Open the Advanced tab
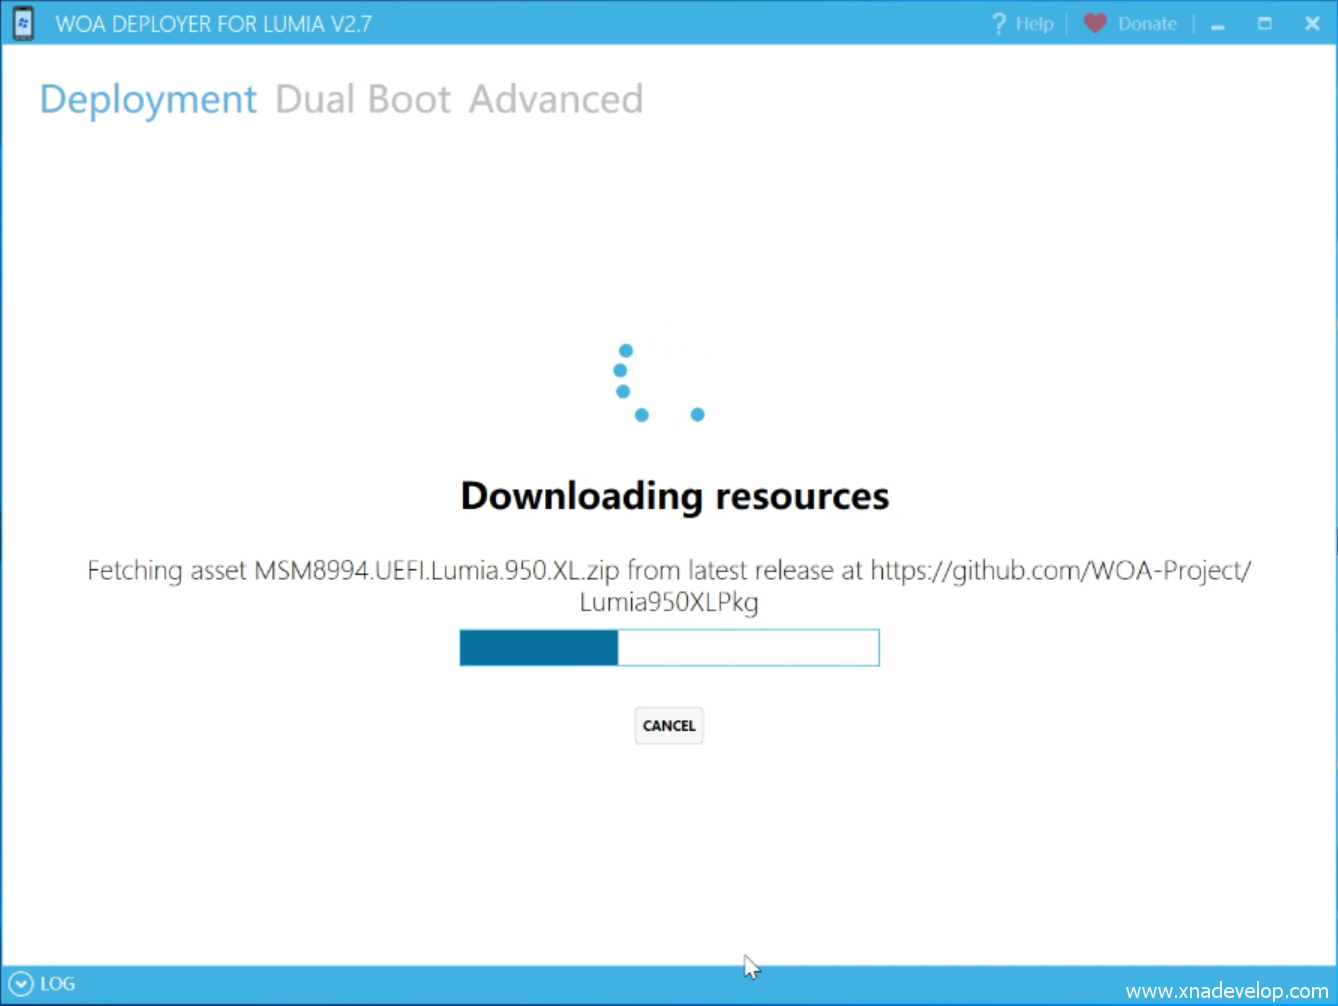The image size is (1338, 1006). click(556, 100)
